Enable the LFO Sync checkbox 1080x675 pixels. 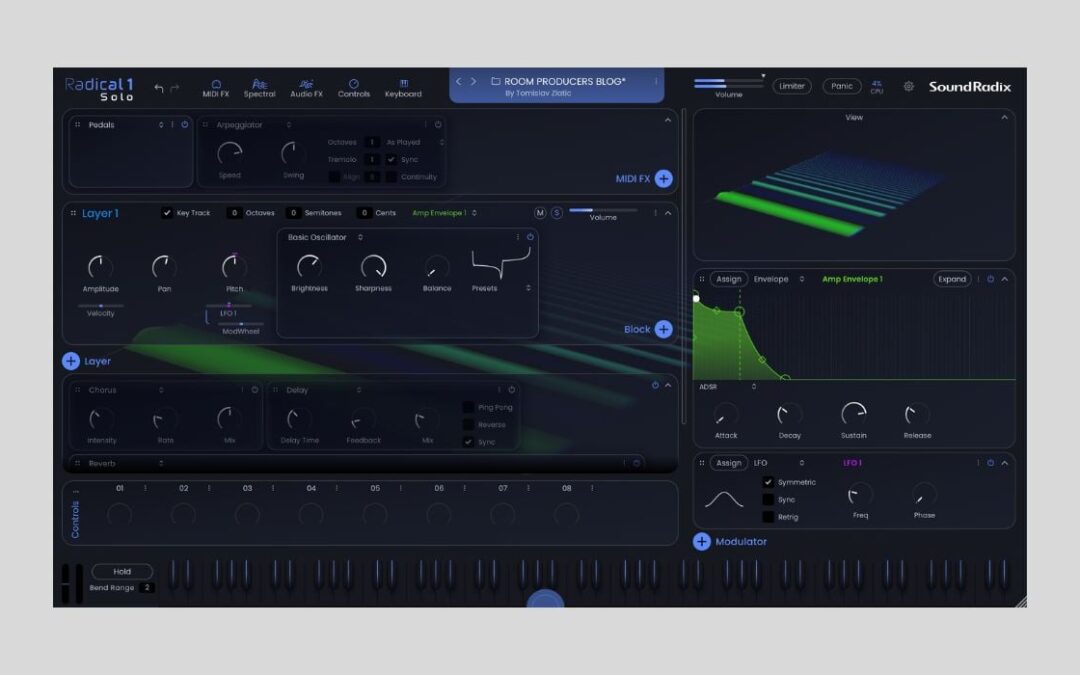click(x=768, y=499)
